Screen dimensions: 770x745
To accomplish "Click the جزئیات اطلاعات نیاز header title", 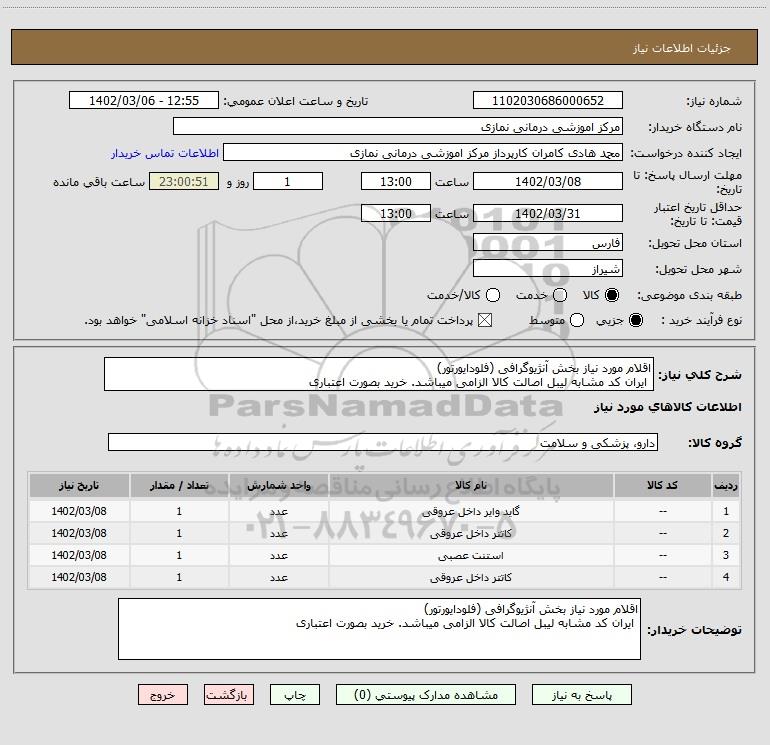I will point(682,48).
